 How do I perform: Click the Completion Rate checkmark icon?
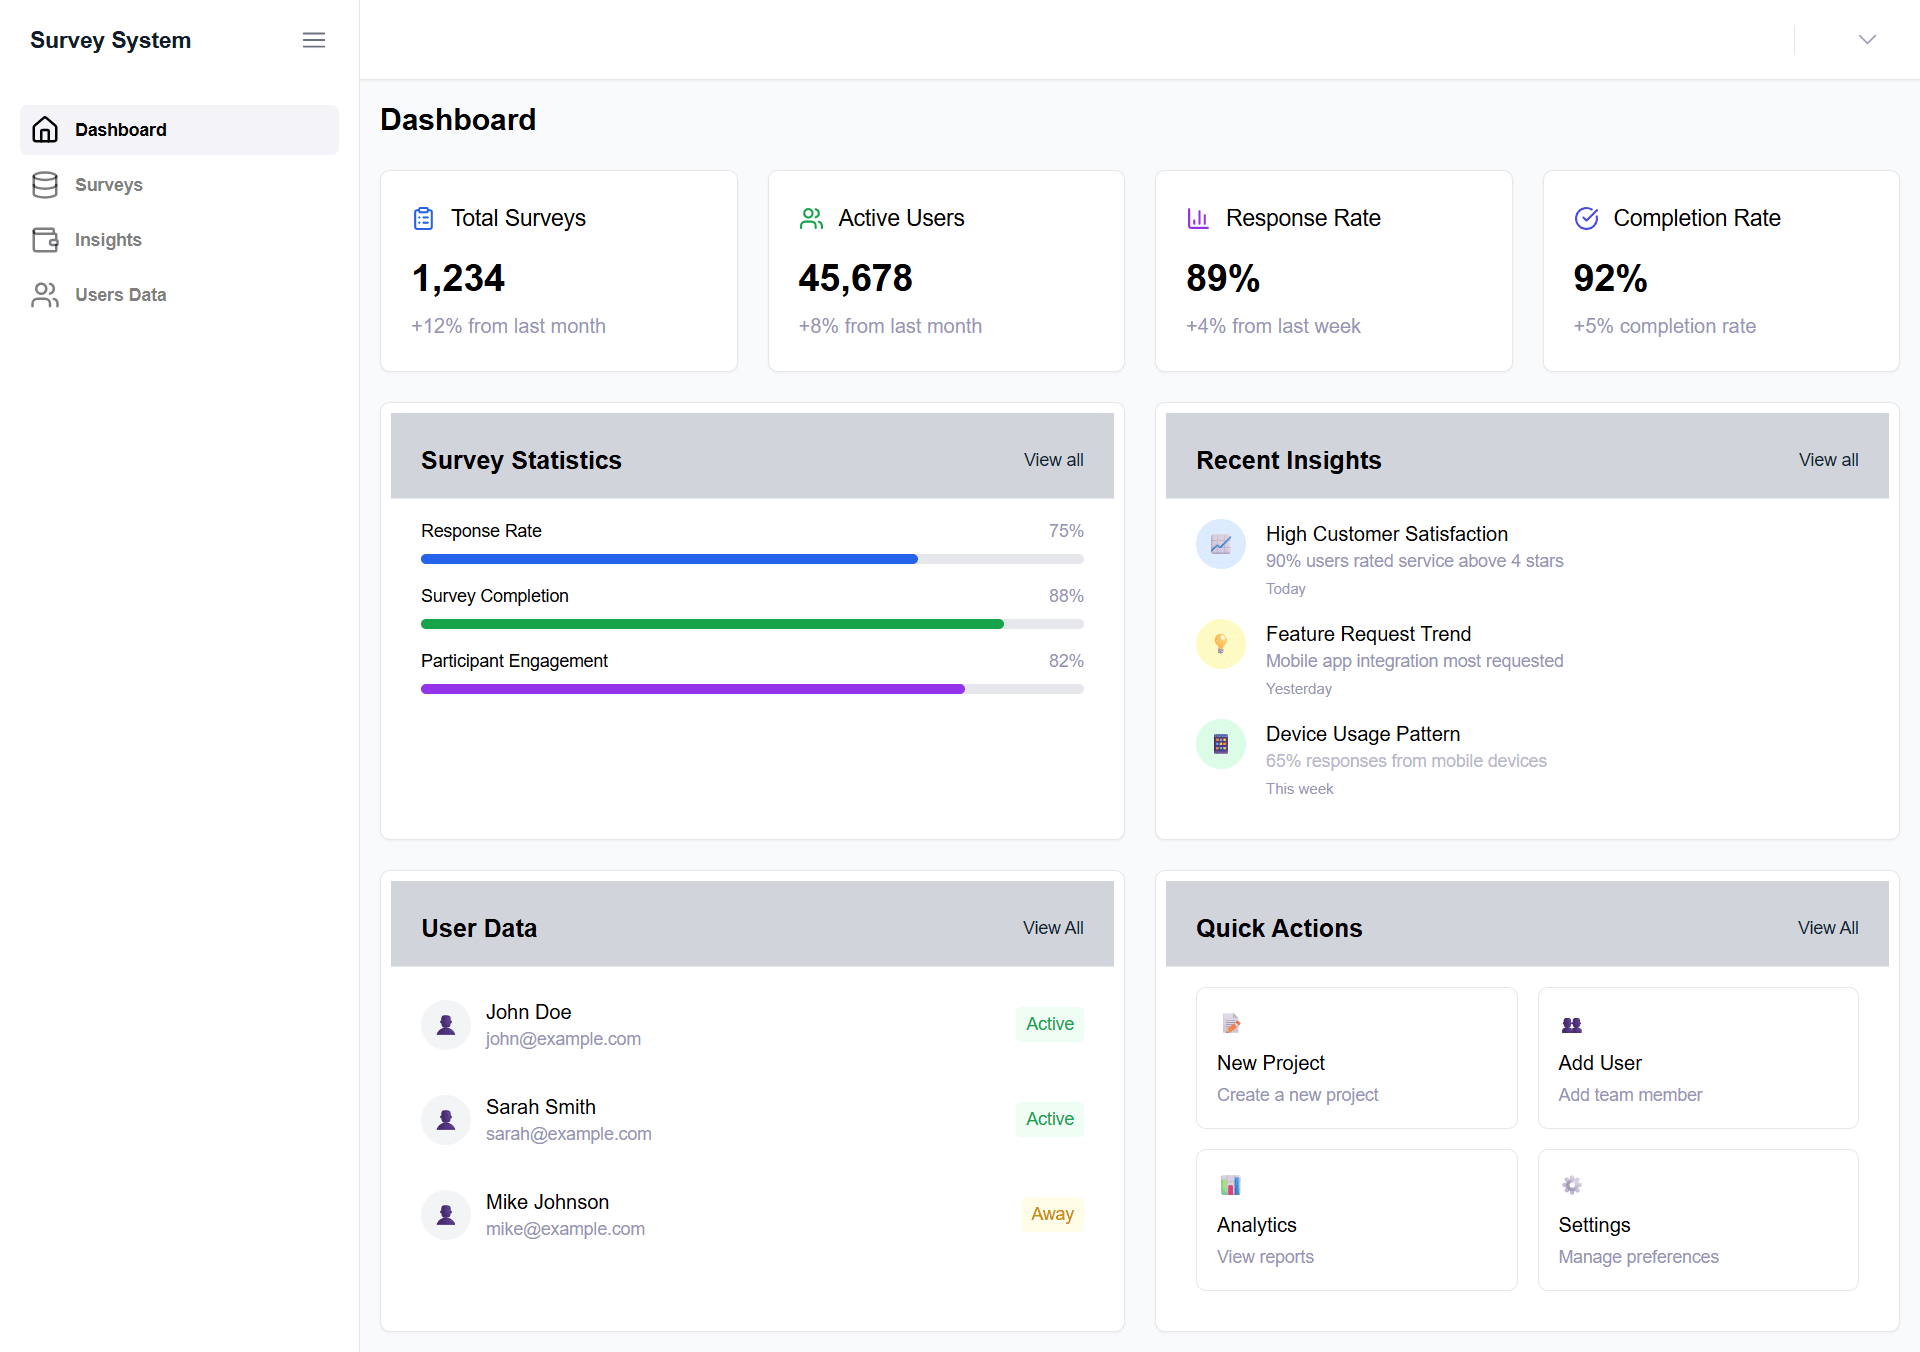pos(1586,218)
